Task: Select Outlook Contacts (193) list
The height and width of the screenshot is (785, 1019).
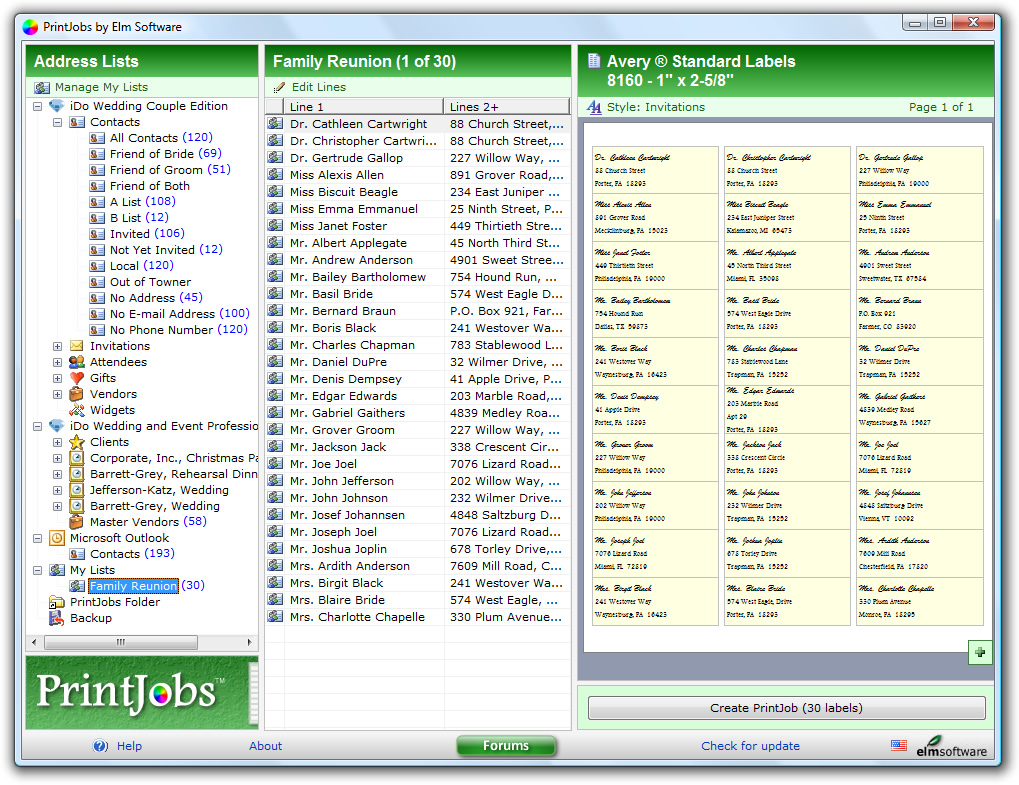Action: click(x=133, y=554)
